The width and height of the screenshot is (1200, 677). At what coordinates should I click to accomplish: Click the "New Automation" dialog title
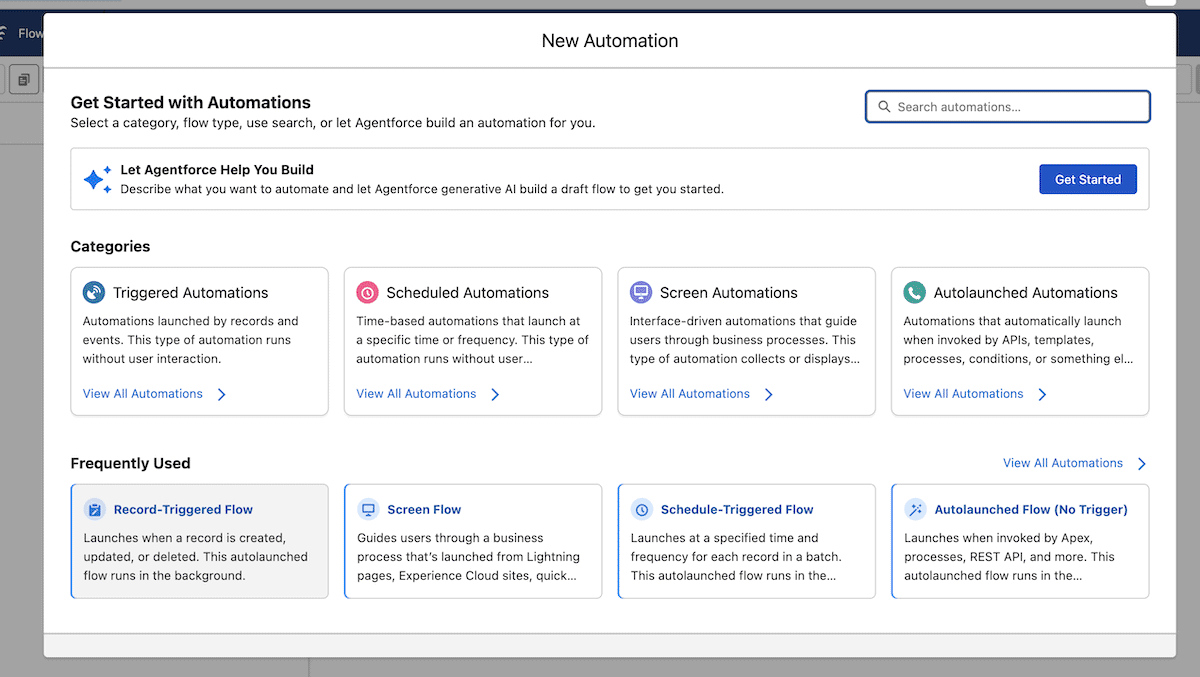tap(610, 41)
